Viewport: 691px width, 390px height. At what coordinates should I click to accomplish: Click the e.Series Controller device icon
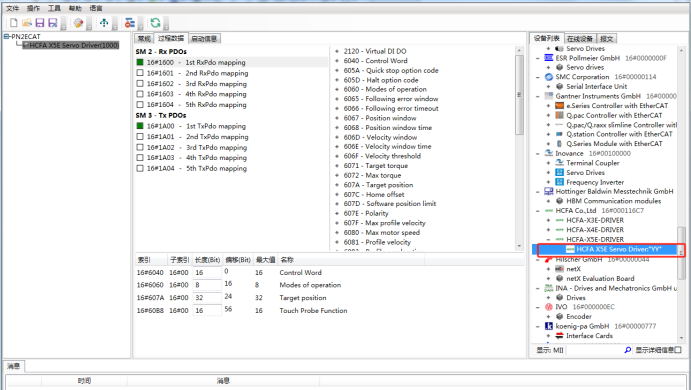(559, 105)
